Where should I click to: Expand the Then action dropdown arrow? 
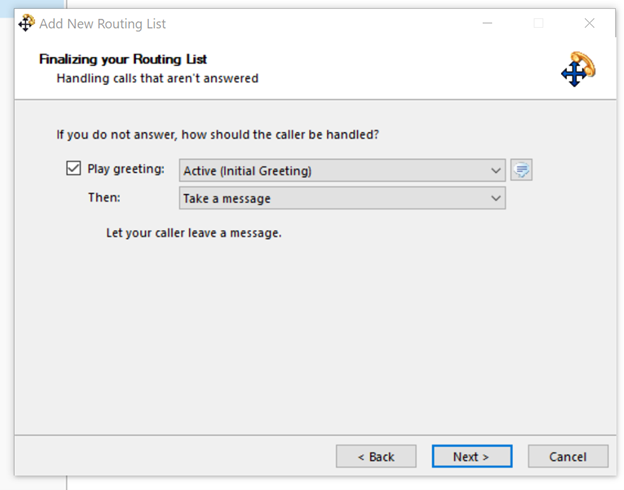tap(496, 198)
